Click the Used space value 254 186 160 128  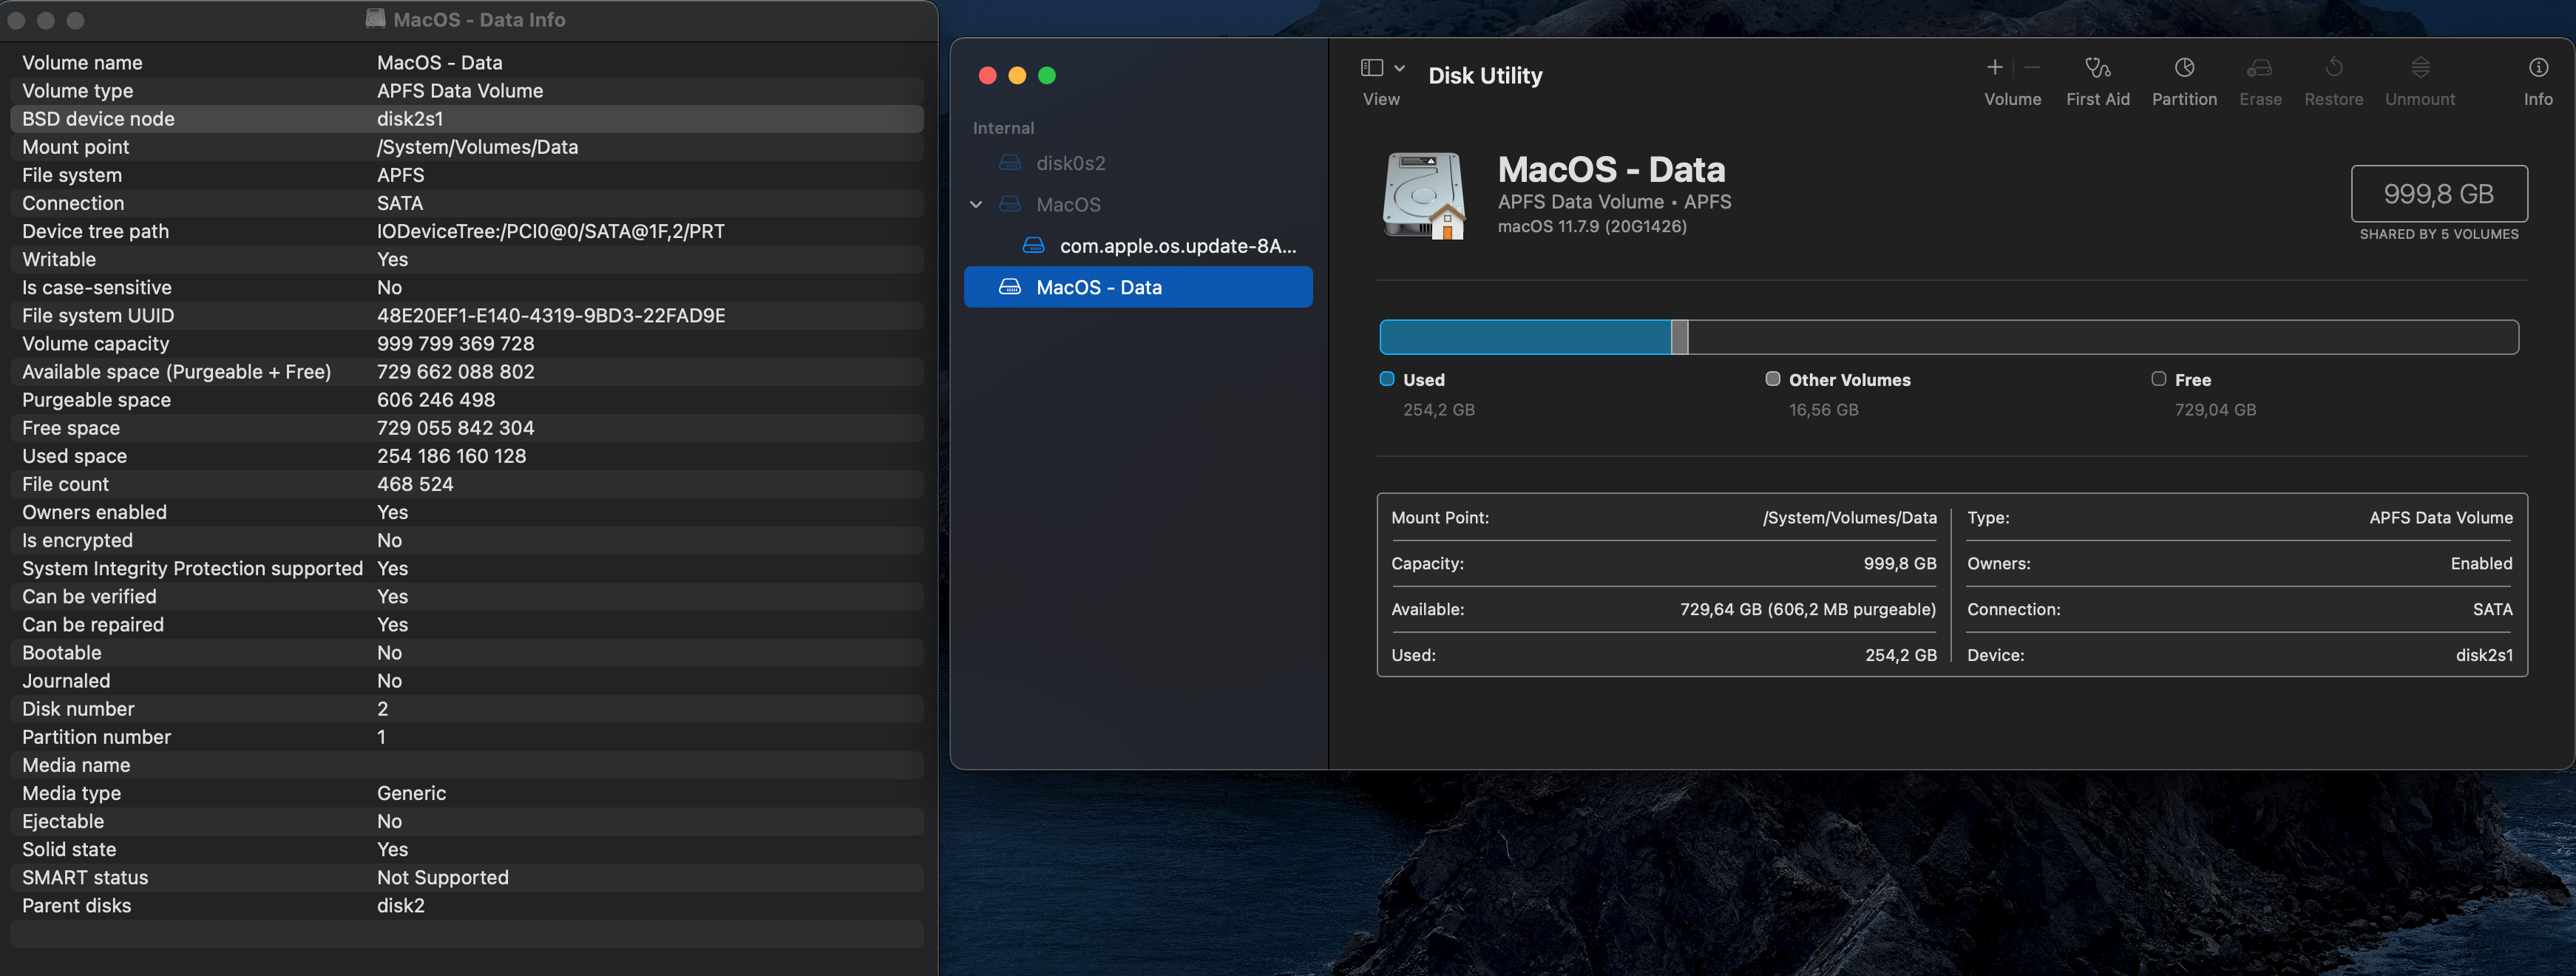pyautogui.click(x=451, y=456)
